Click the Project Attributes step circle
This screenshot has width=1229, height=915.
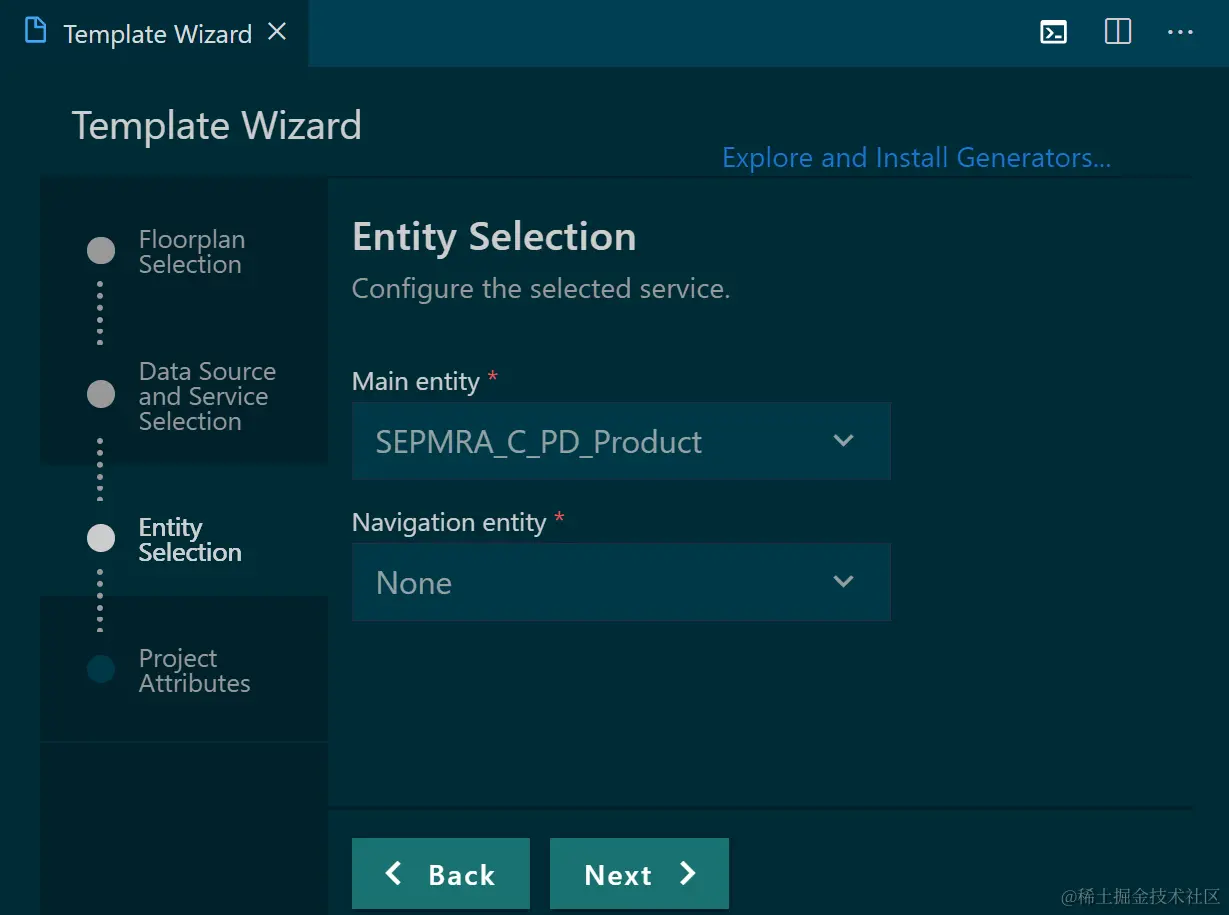pyautogui.click(x=101, y=669)
